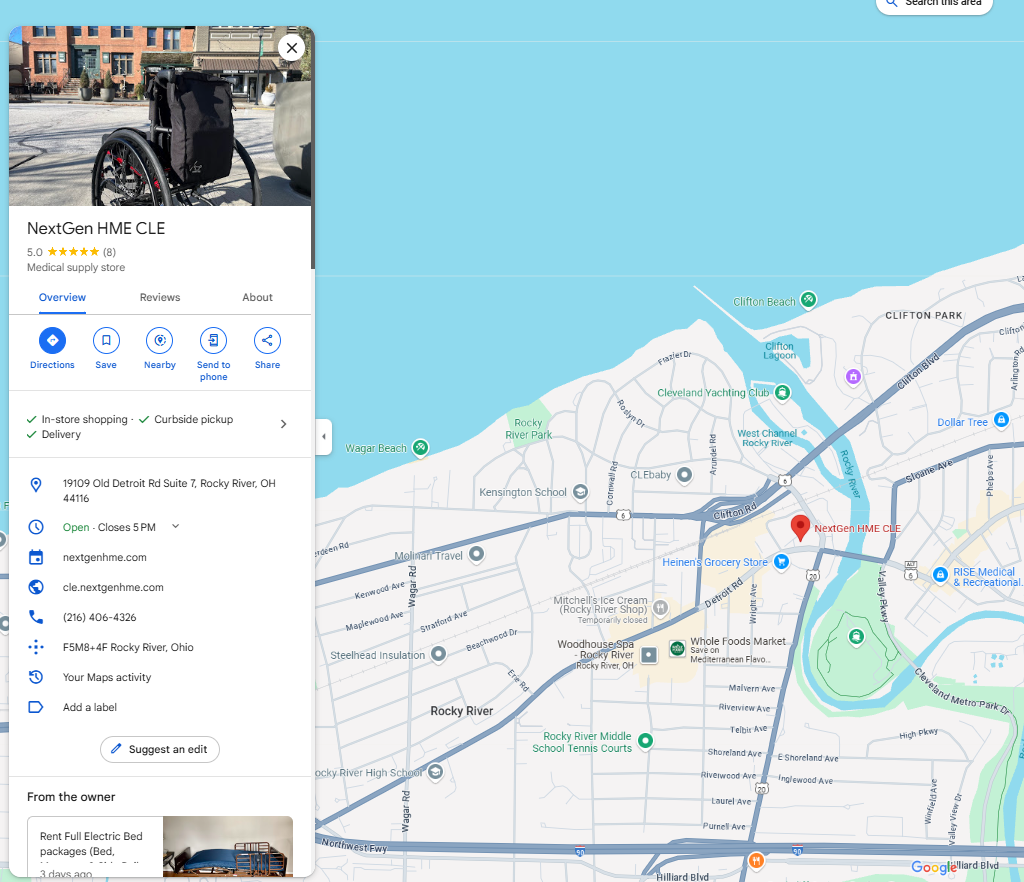Expand the opening hours dropdown
This screenshot has width=1024, height=882.
pyautogui.click(x=175, y=526)
